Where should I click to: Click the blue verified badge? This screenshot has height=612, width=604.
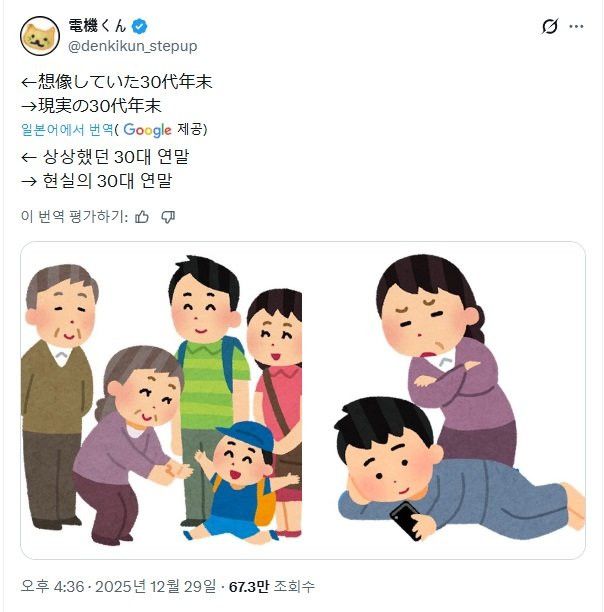pos(139,27)
